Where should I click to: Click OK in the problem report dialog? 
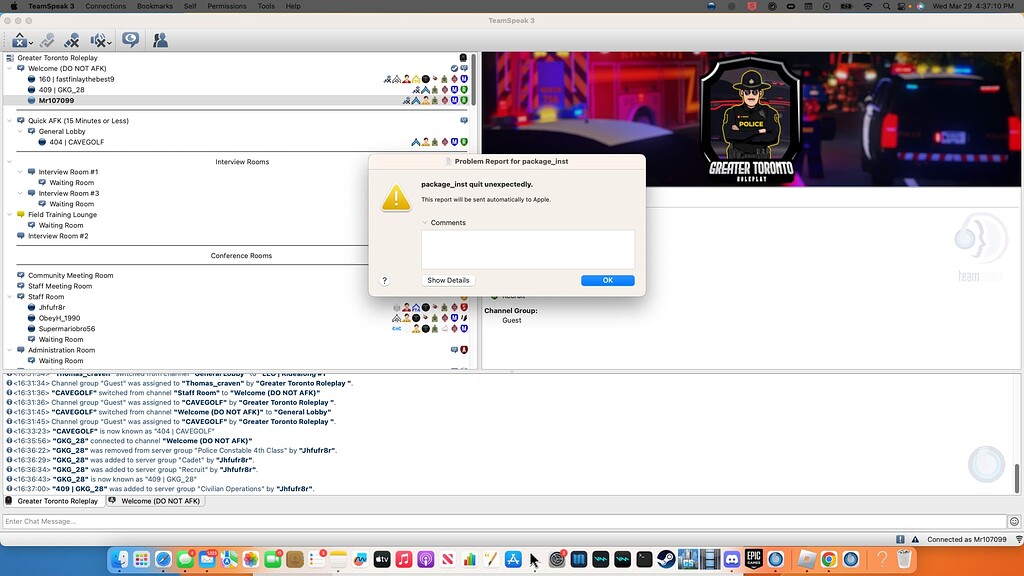pyautogui.click(x=607, y=280)
